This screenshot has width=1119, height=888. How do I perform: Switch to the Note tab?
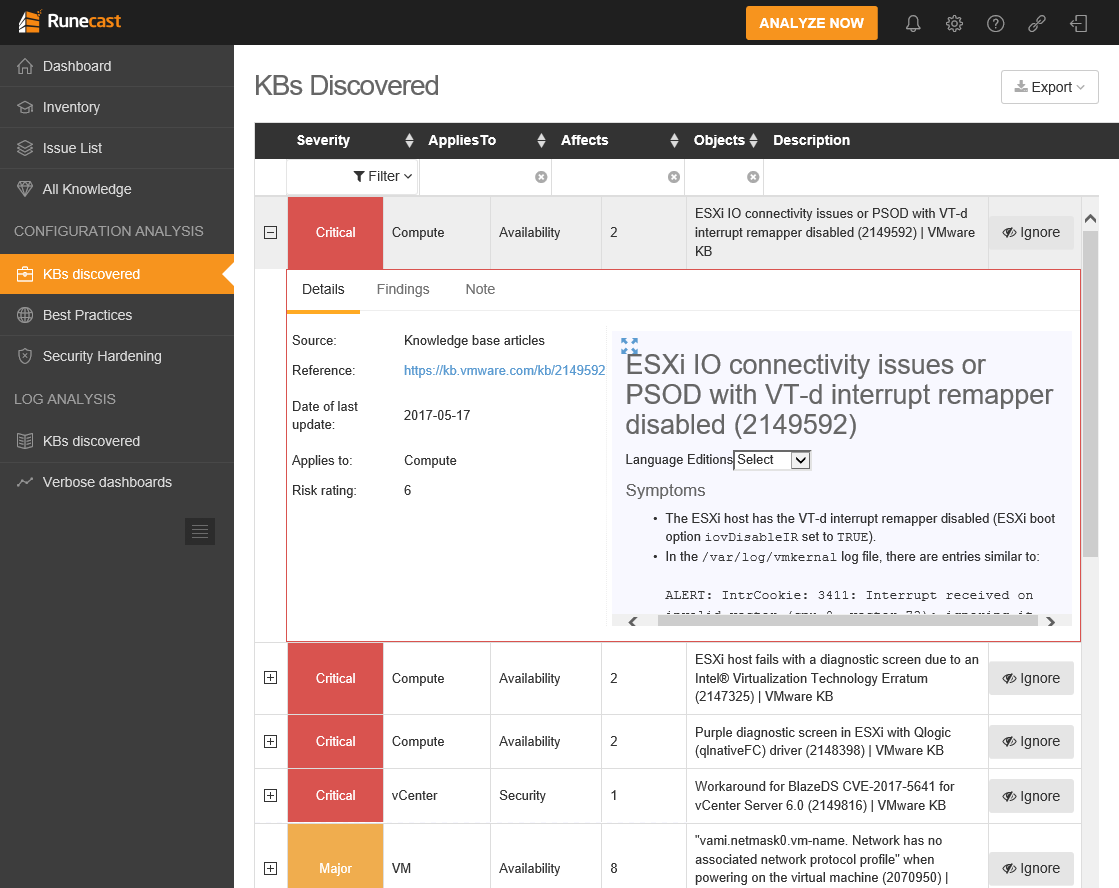tap(480, 290)
